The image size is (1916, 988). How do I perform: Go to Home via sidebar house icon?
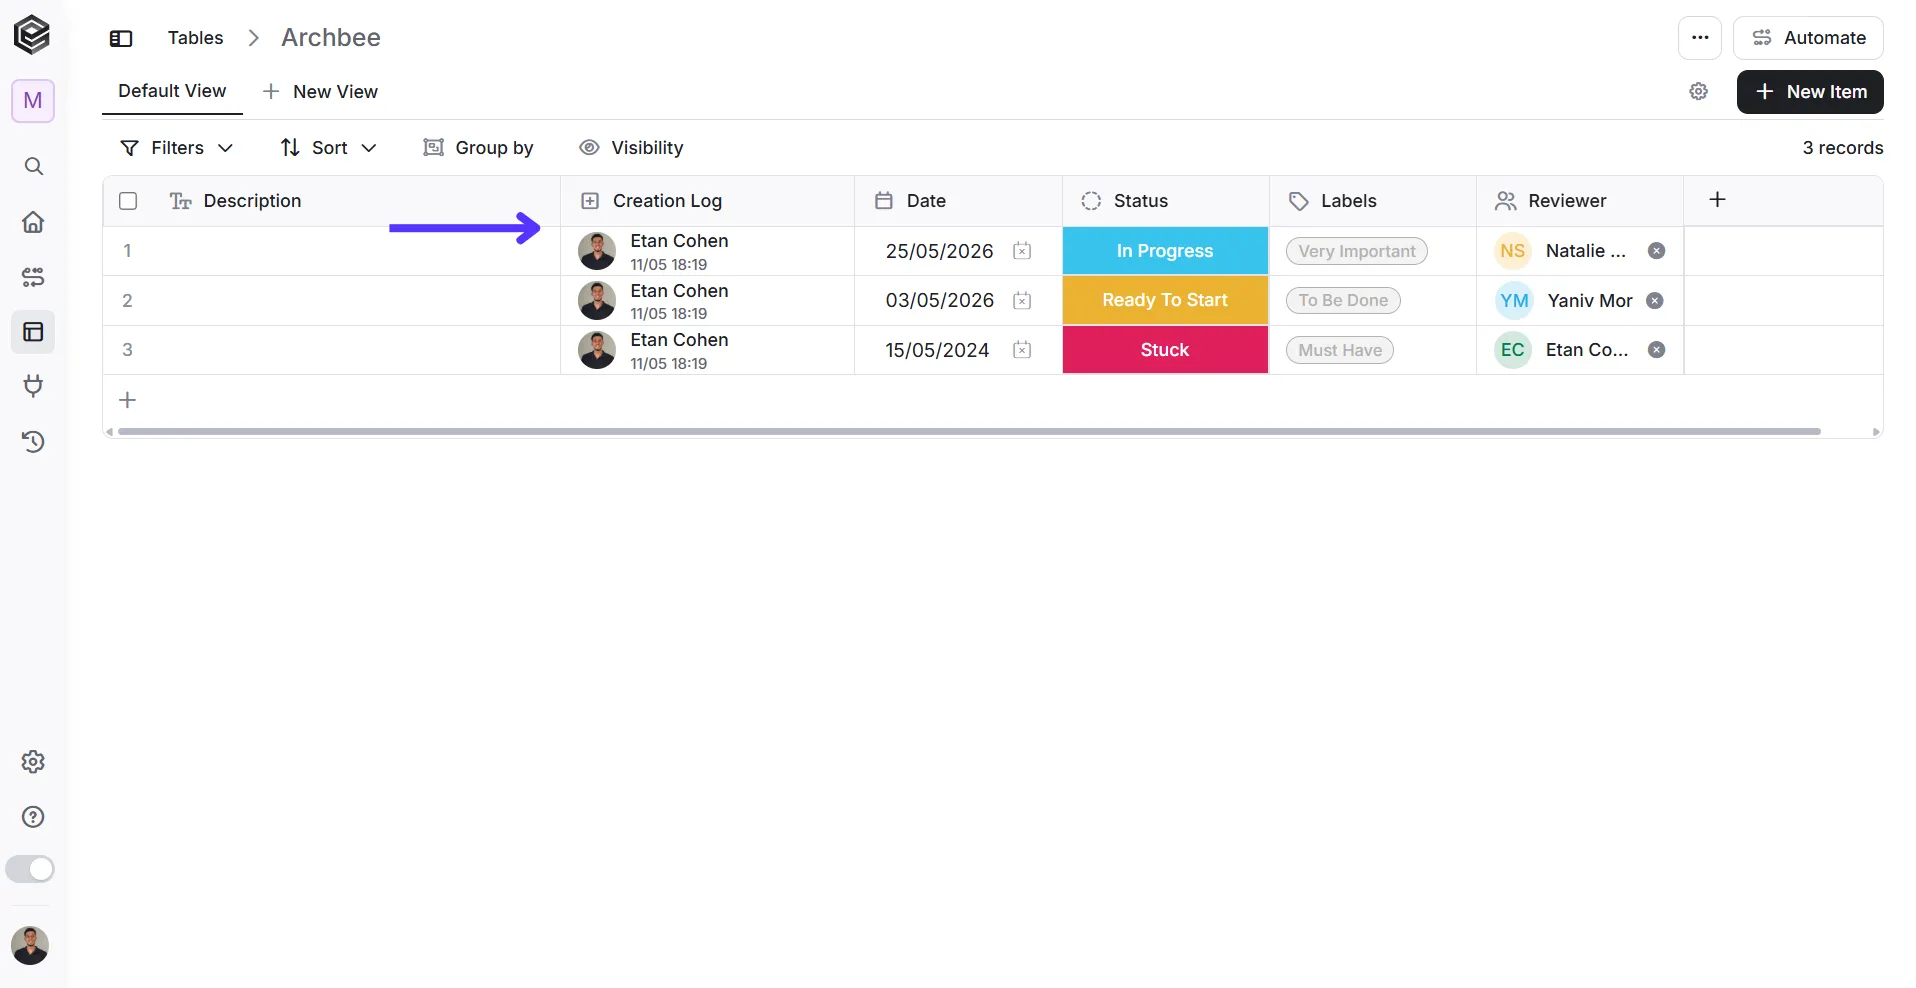pyautogui.click(x=33, y=222)
